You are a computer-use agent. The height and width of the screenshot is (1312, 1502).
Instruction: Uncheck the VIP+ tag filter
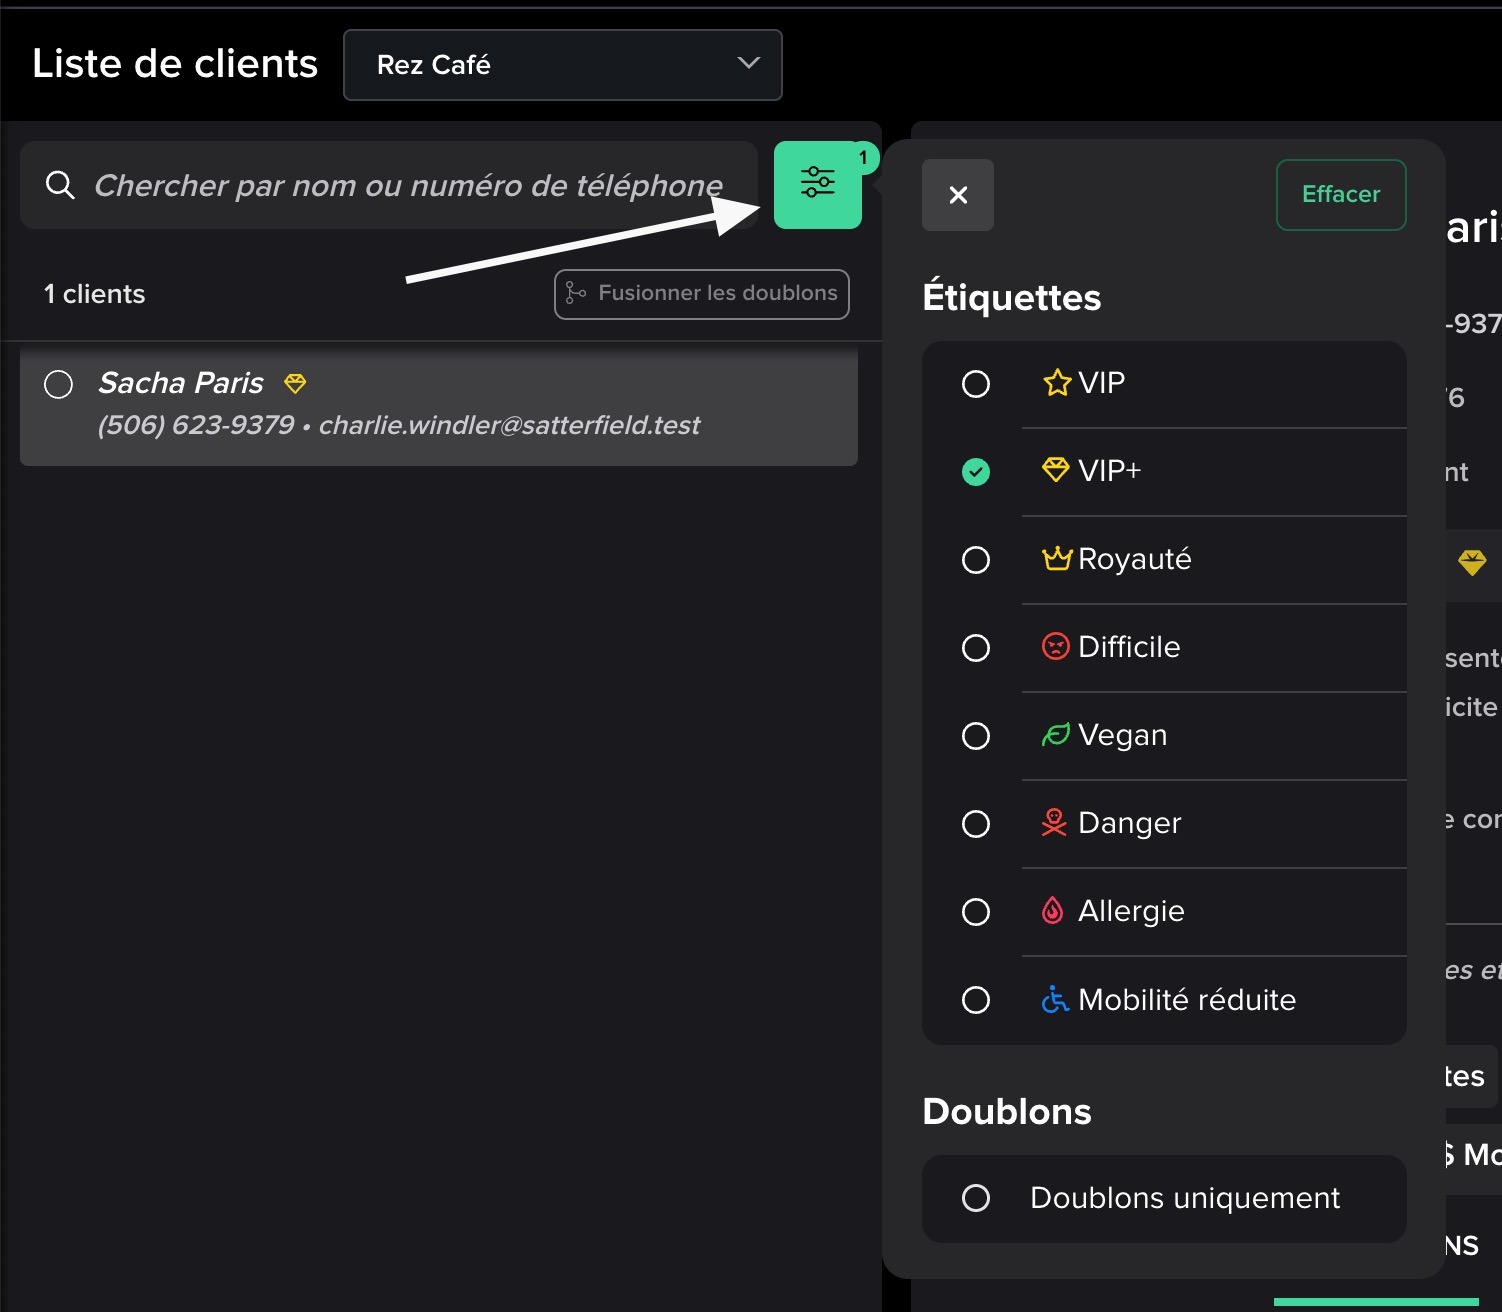pyautogui.click(x=976, y=472)
